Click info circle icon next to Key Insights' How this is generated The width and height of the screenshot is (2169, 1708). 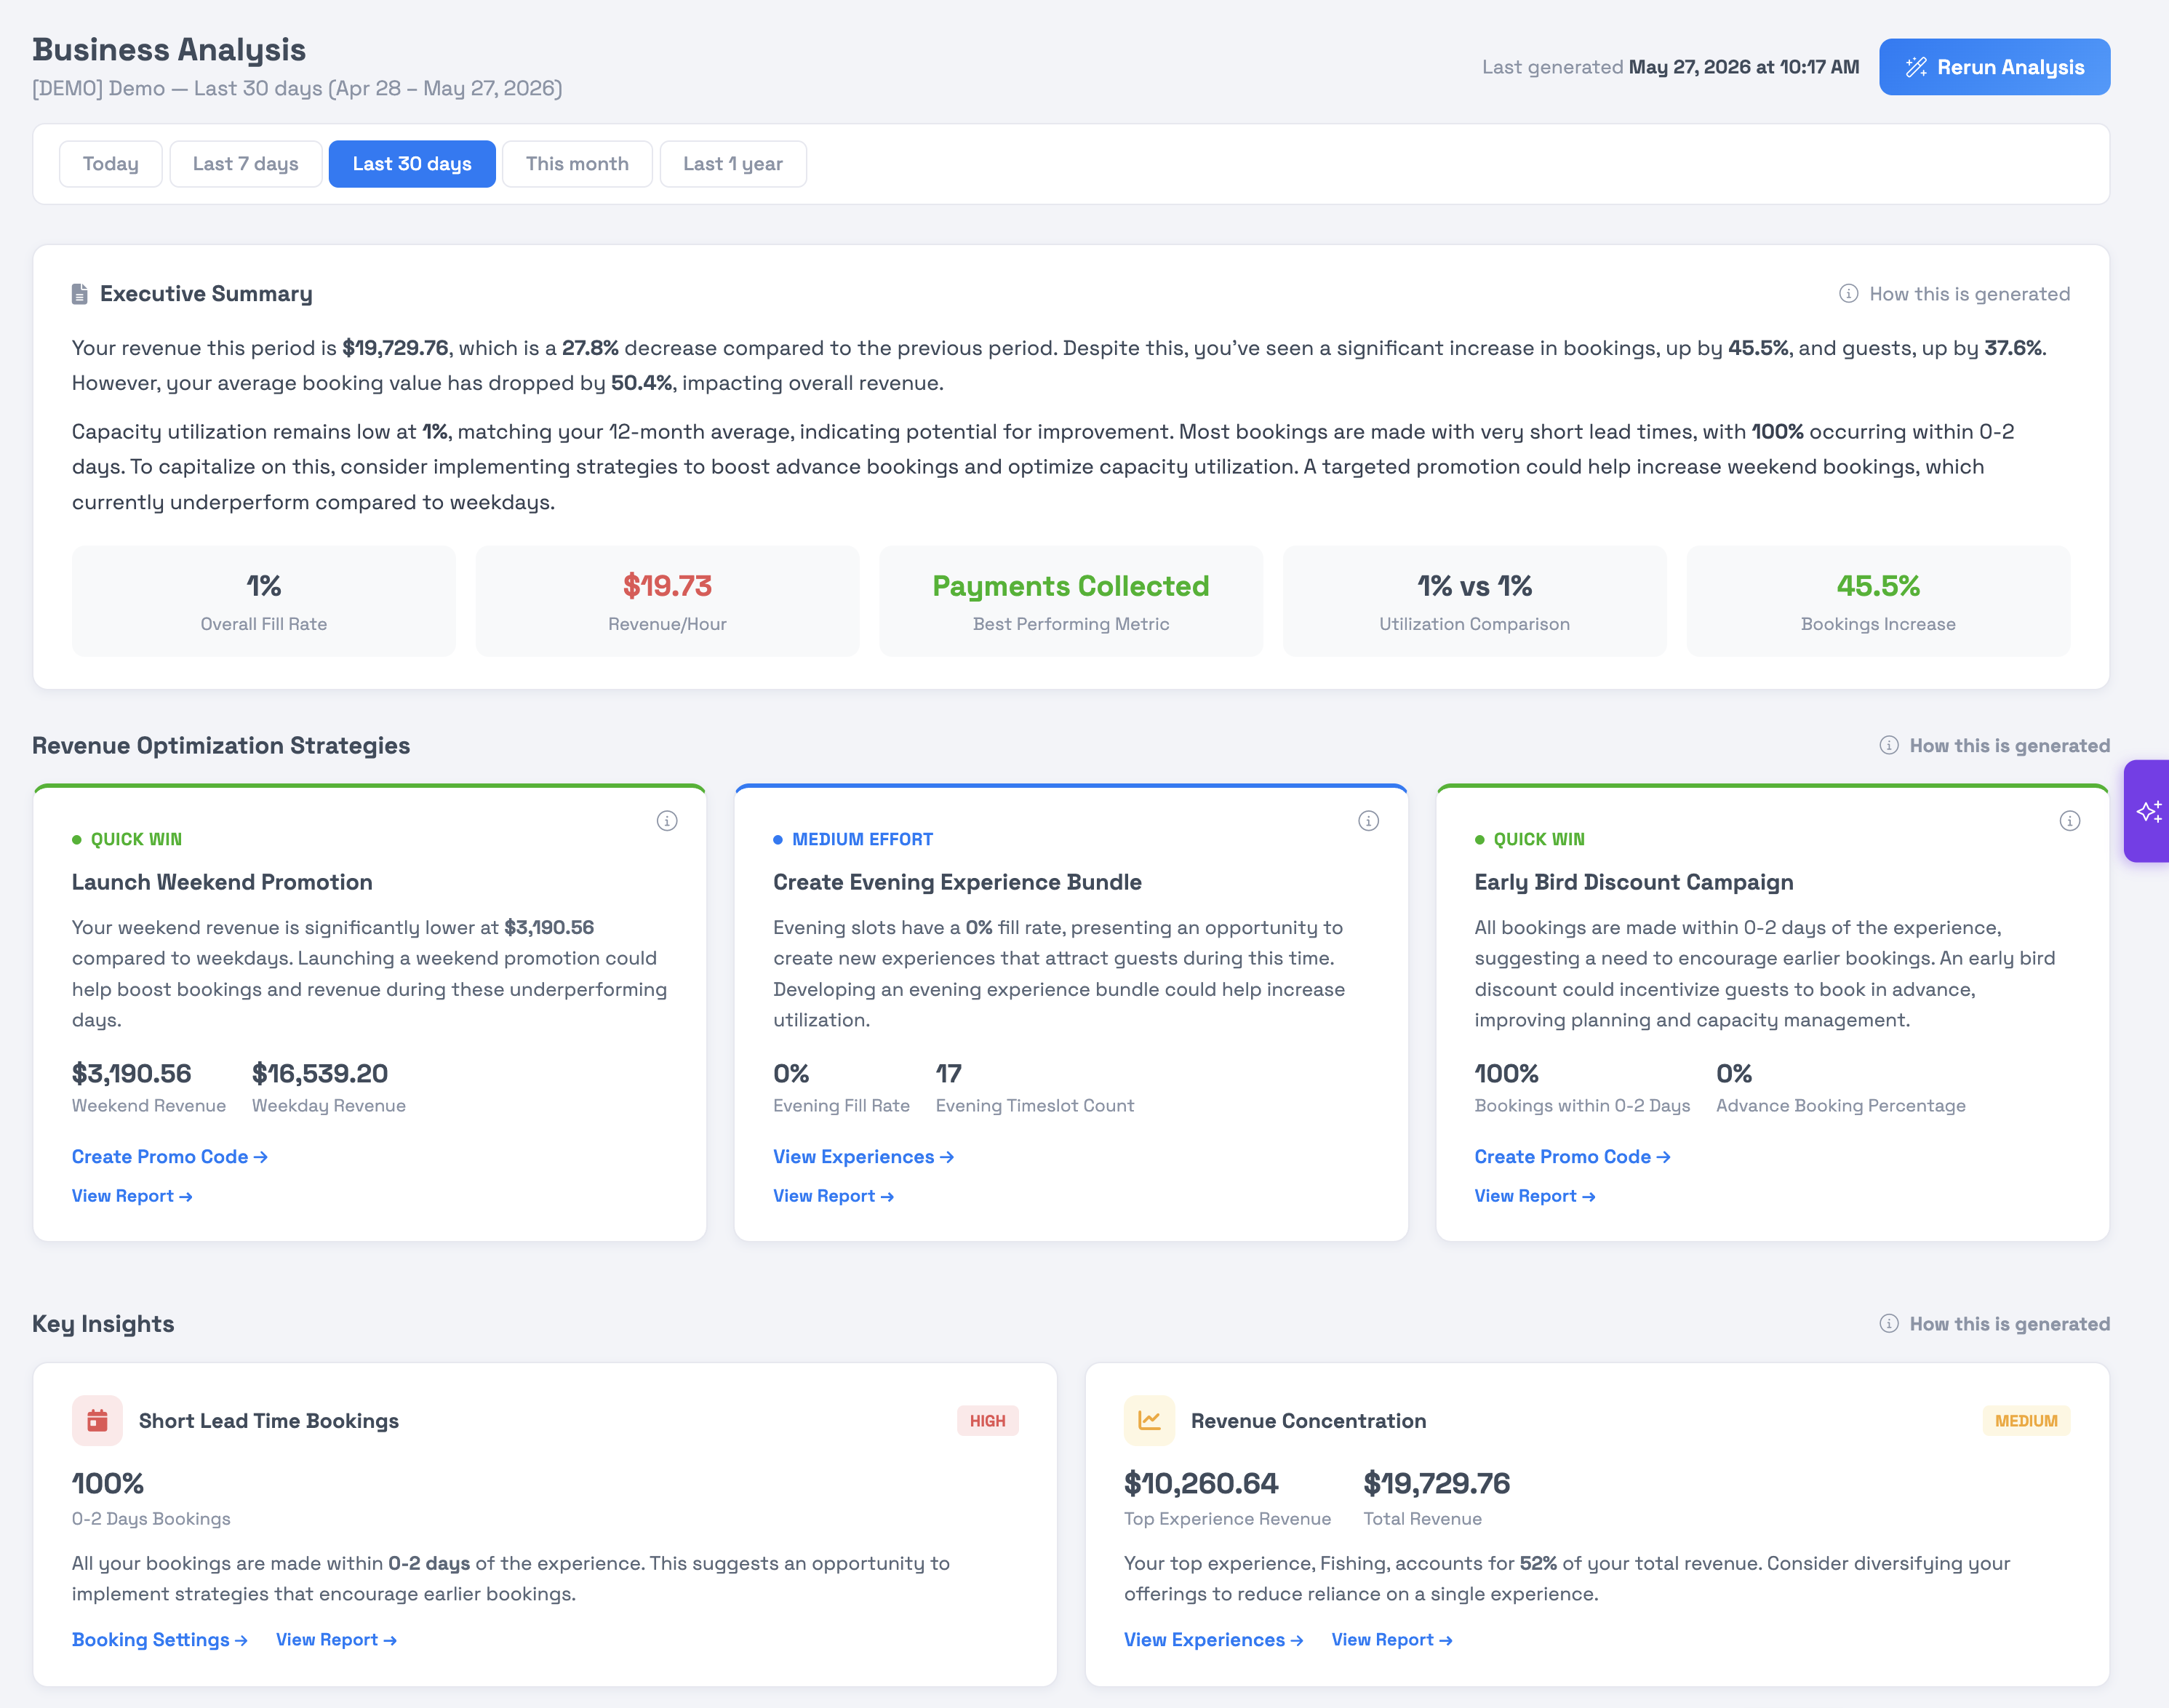pos(1889,1324)
